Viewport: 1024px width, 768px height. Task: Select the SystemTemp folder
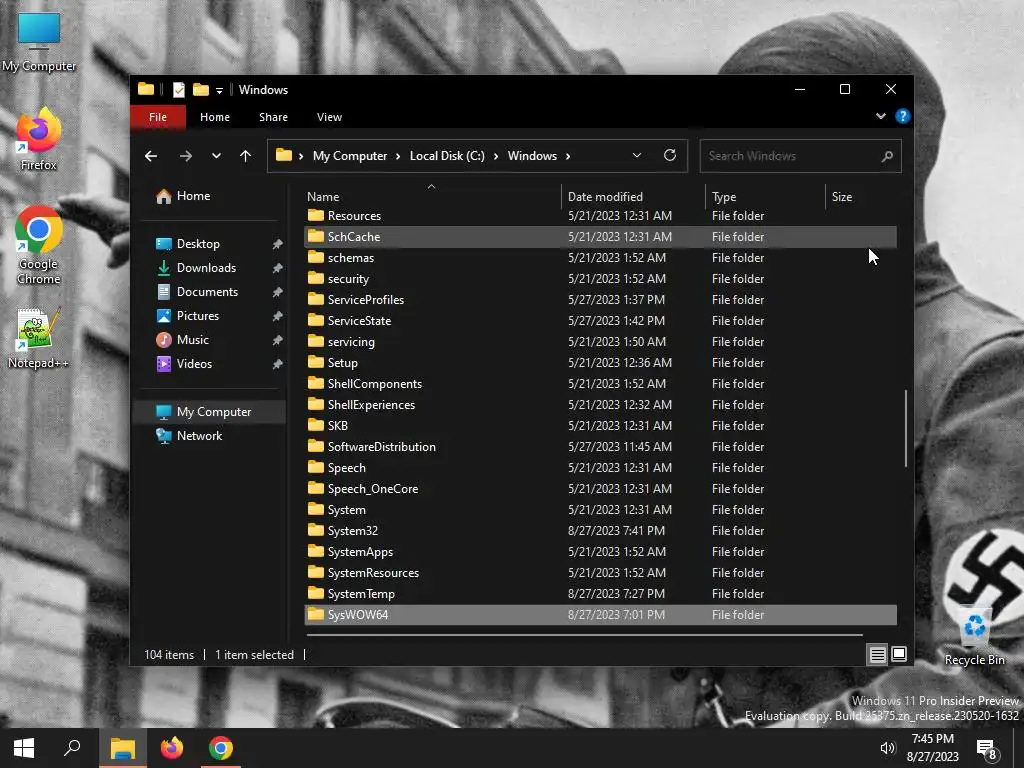click(x=600, y=594)
